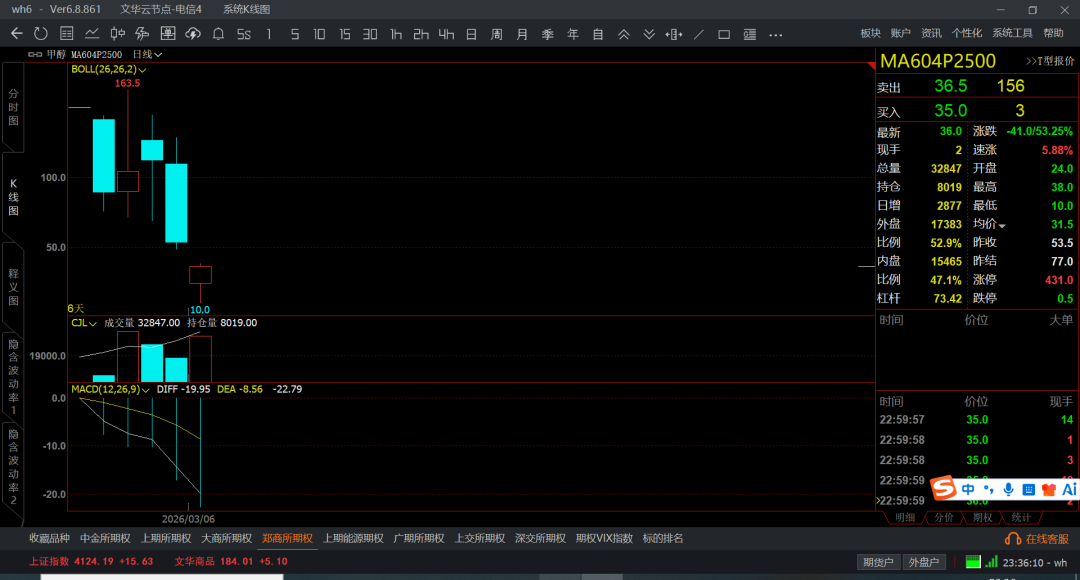
Task: Select the 1-minute period
Action: point(269,34)
